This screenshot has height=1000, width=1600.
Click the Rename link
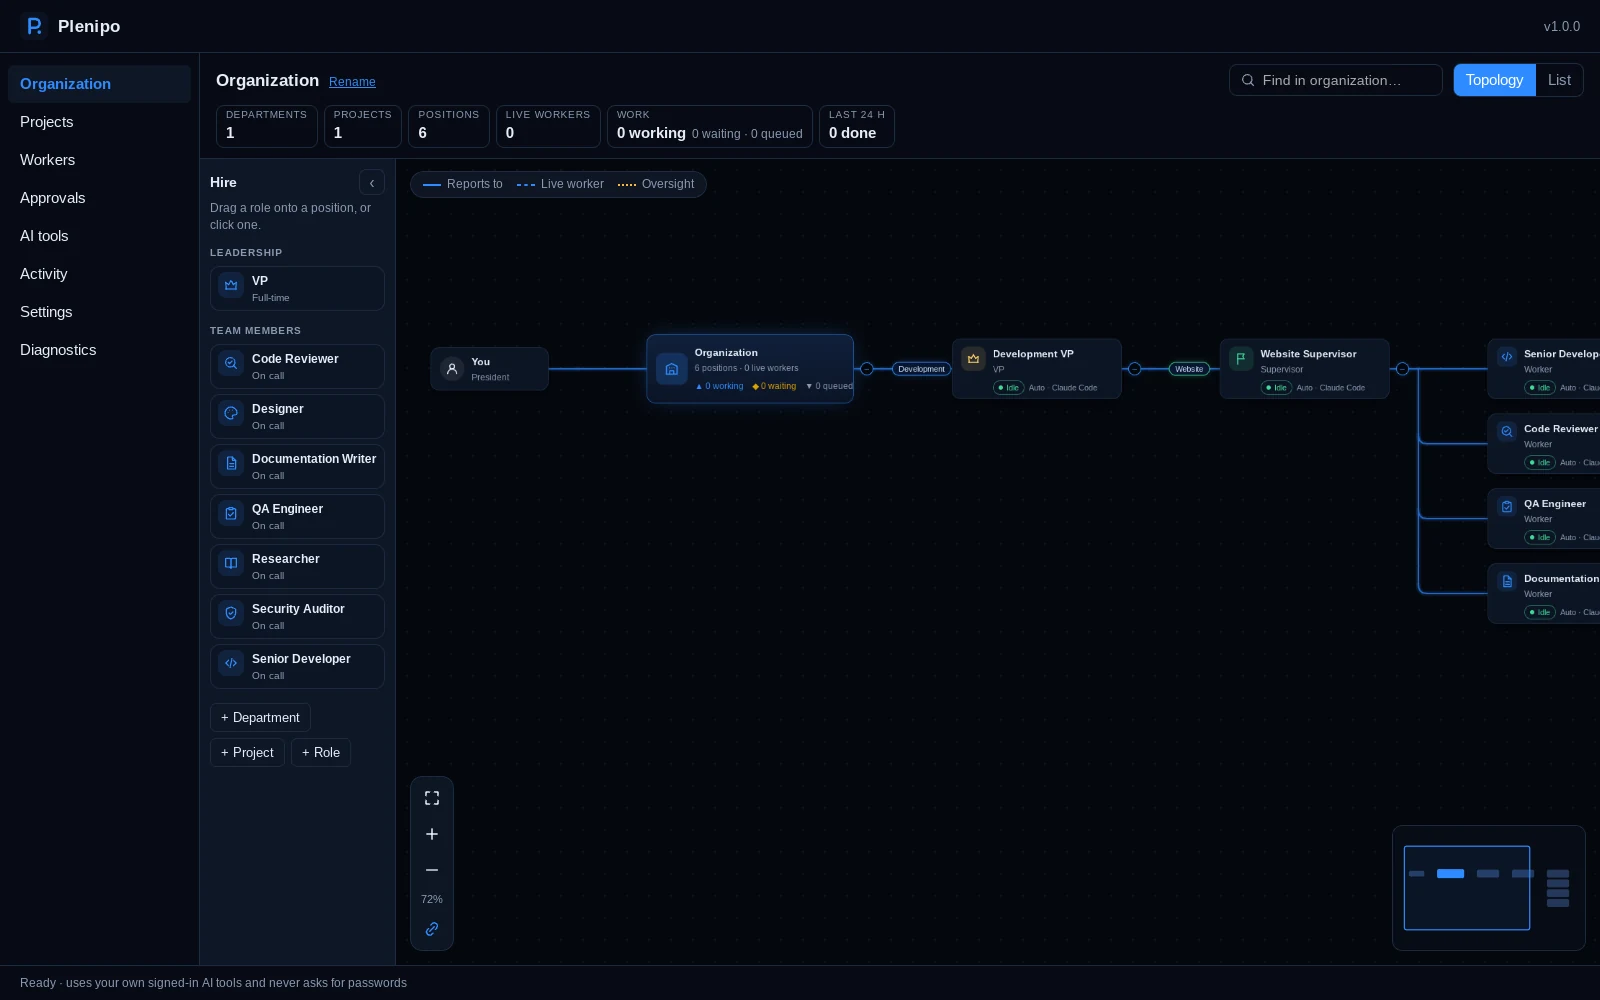pyautogui.click(x=352, y=82)
